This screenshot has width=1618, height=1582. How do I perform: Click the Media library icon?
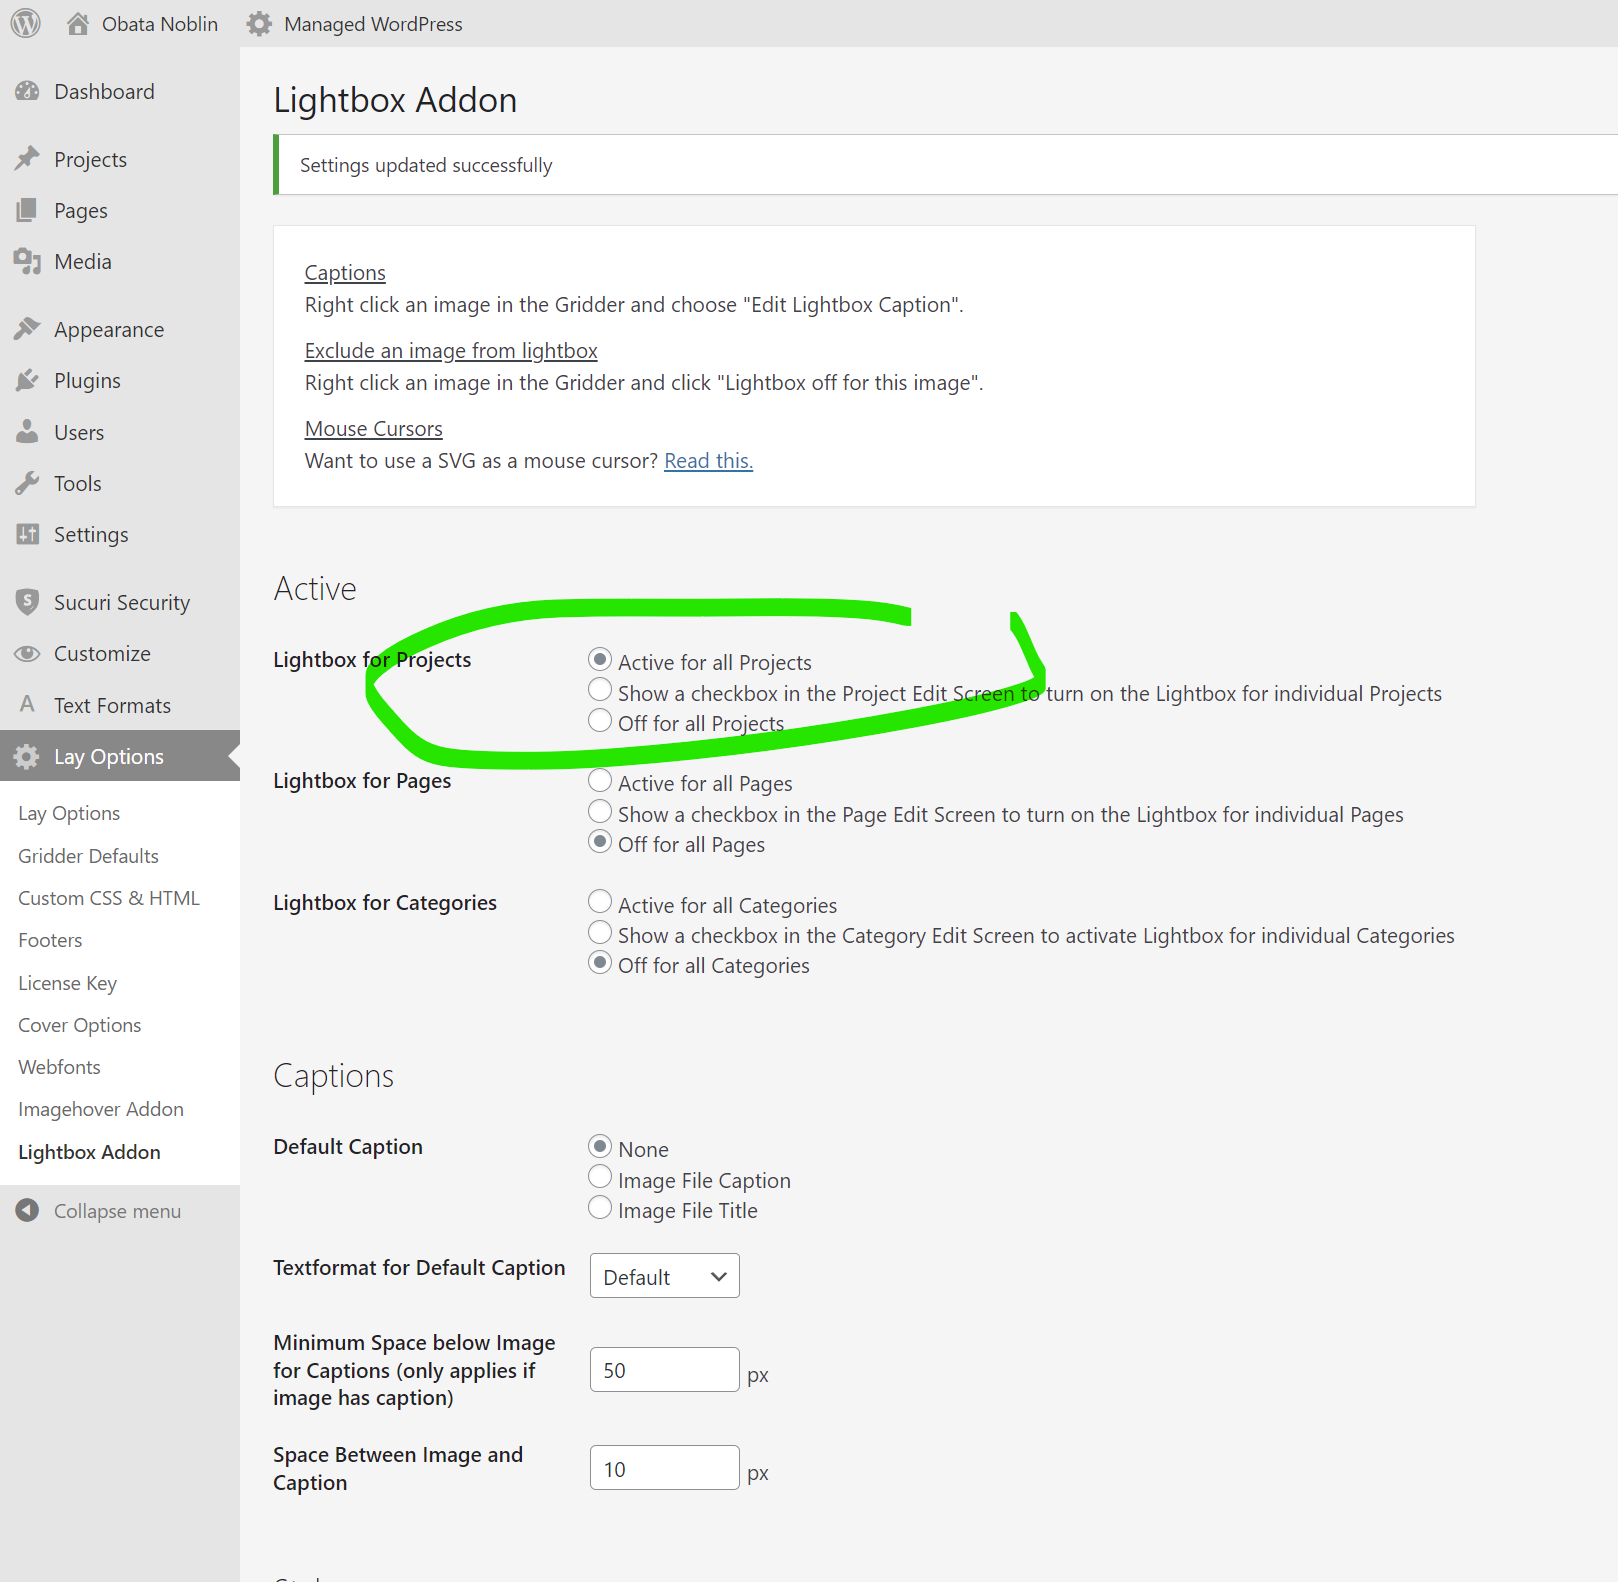click(27, 261)
